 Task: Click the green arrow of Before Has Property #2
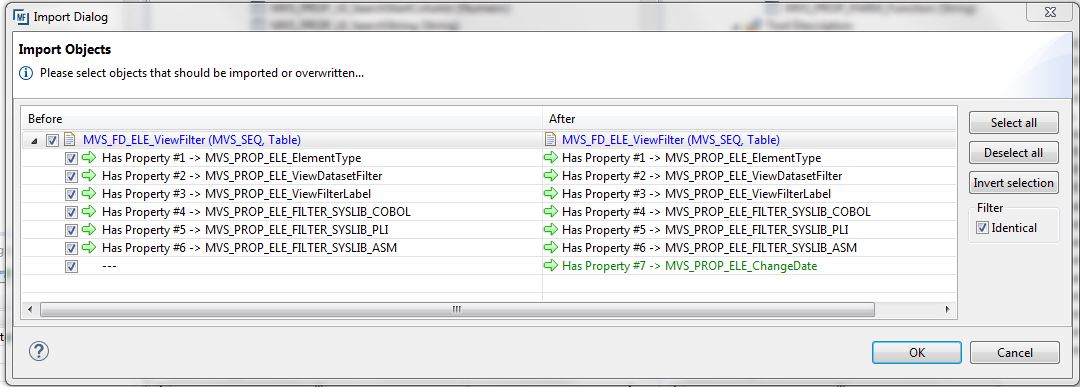pos(90,176)
